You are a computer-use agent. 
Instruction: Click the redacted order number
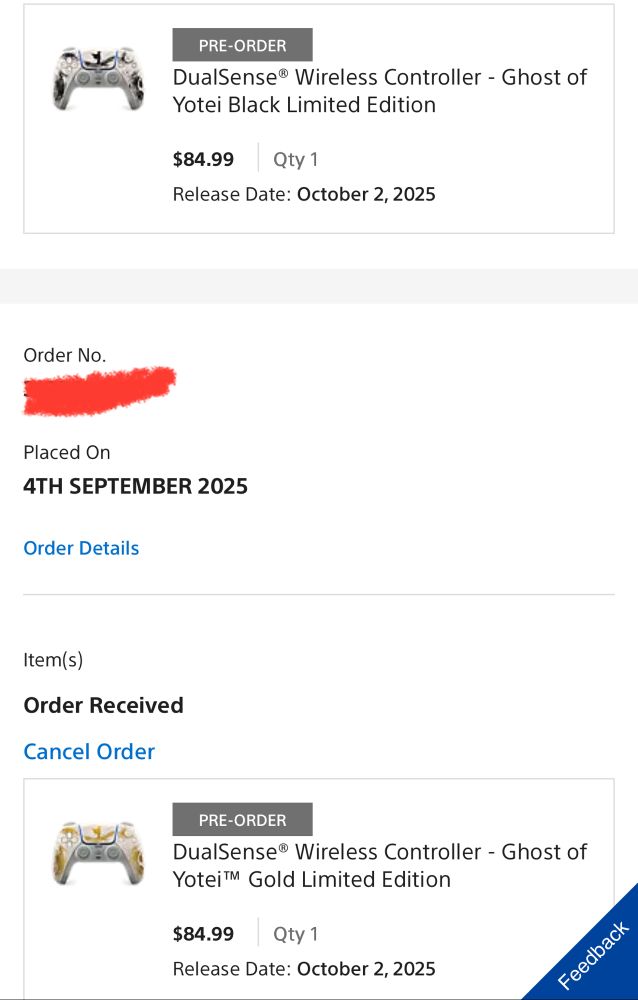tap(100, 391)
